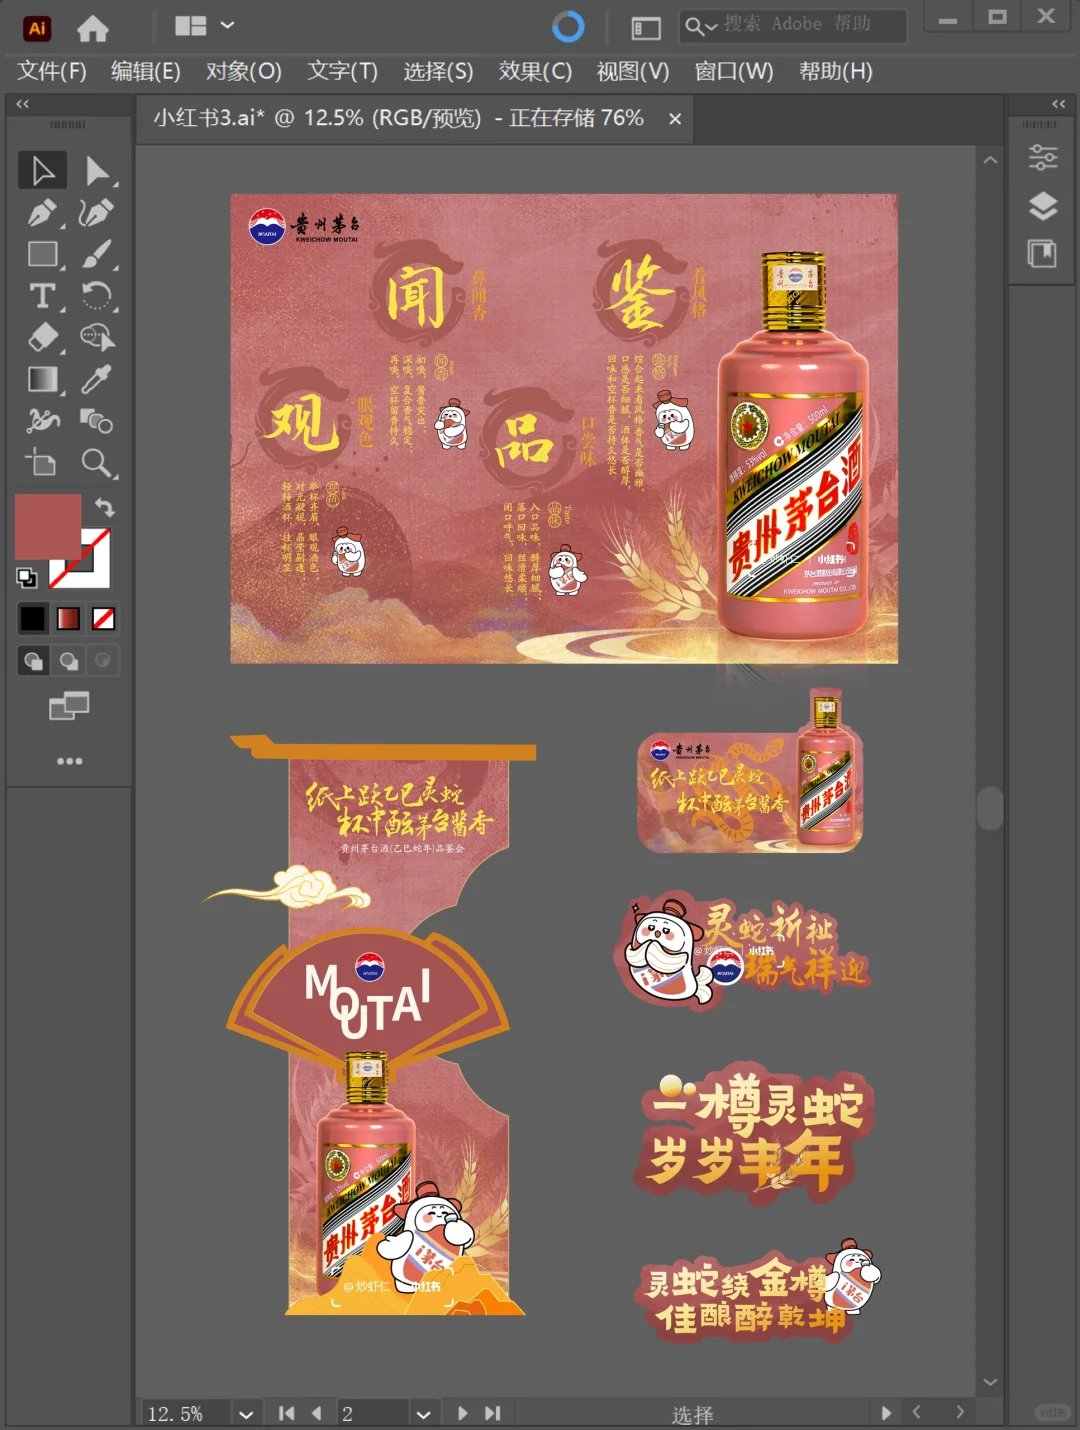The image size is (1080, 1430).
Task: Open the 视图(V) menu
Action: pos(633,71)
